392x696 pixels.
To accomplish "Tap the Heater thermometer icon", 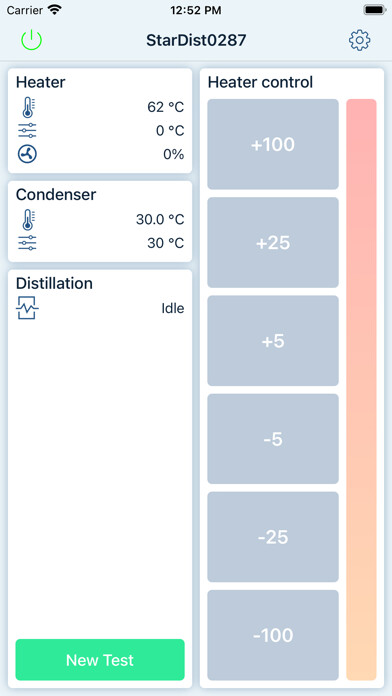I will pyautogui.click(x=28, y=107).
